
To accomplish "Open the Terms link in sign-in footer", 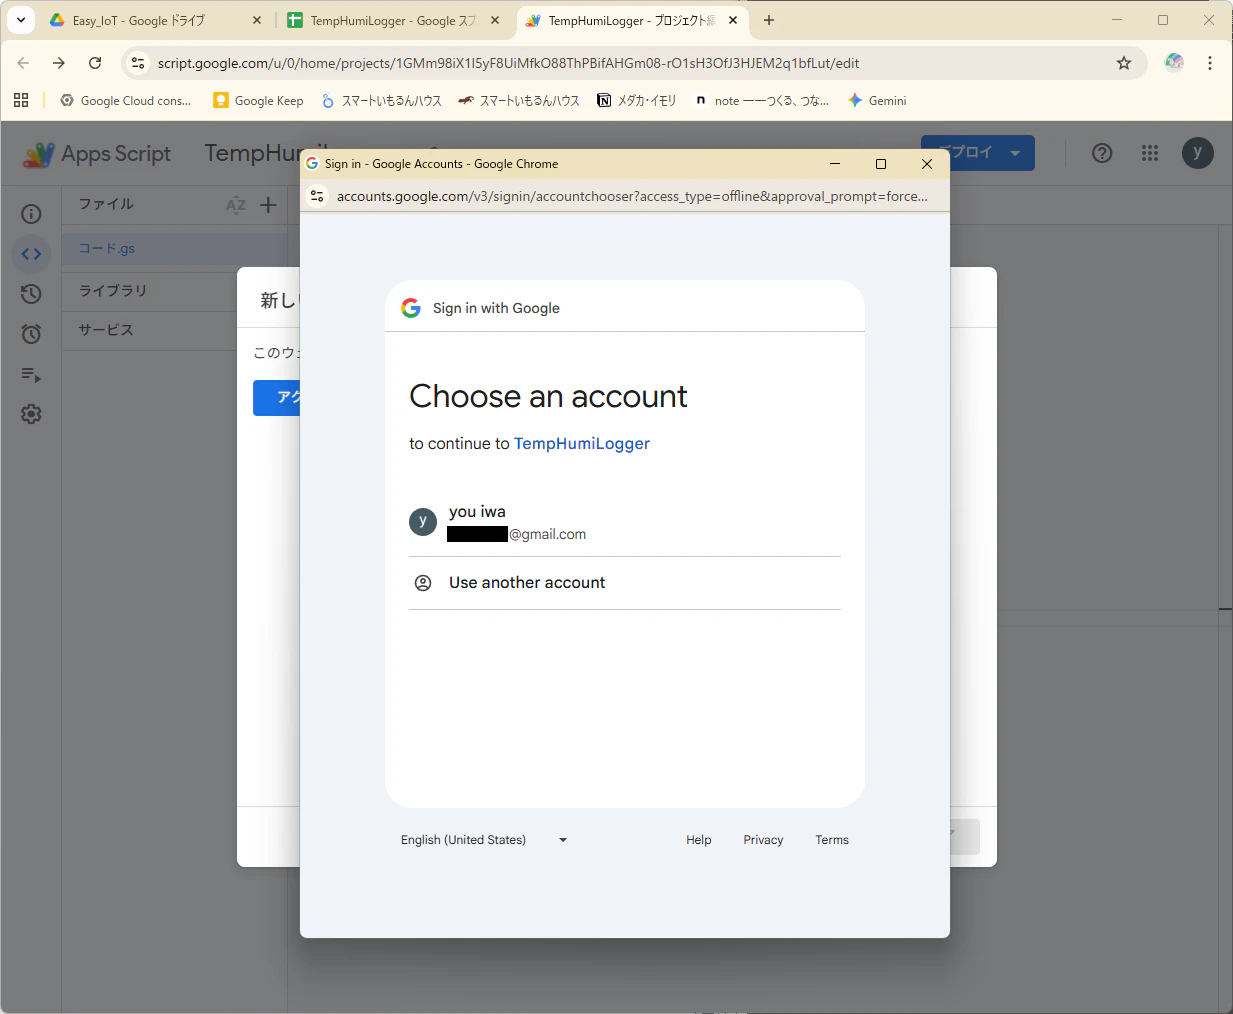I will (x=832, y=840).
